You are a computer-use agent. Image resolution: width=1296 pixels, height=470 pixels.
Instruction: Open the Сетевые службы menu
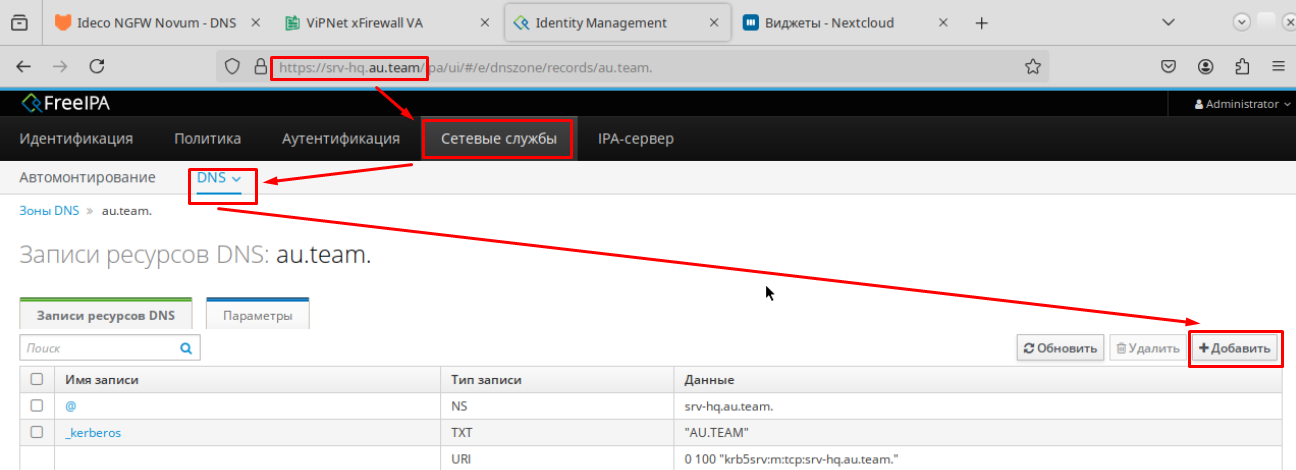pos(498,139)
